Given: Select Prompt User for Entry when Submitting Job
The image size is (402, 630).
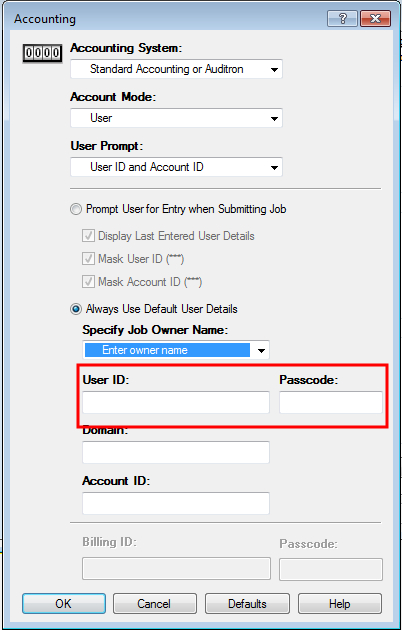Looking at the screenshot, I should point(76,209).
